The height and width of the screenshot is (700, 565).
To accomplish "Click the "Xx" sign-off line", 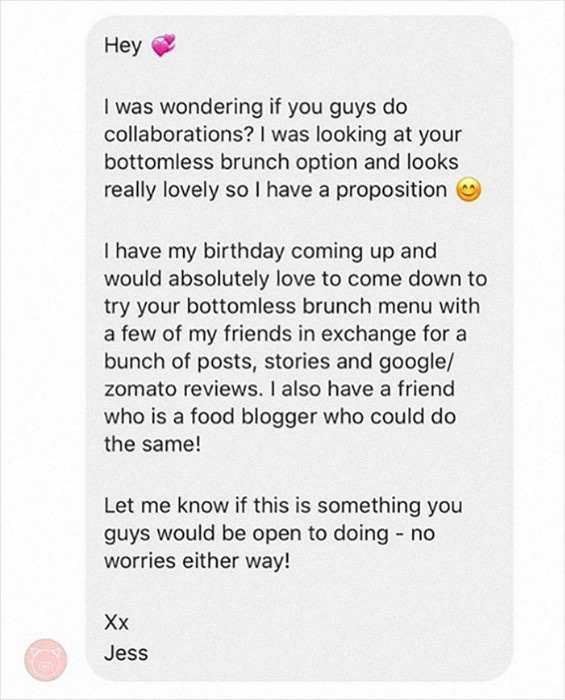I will point(116,622).
